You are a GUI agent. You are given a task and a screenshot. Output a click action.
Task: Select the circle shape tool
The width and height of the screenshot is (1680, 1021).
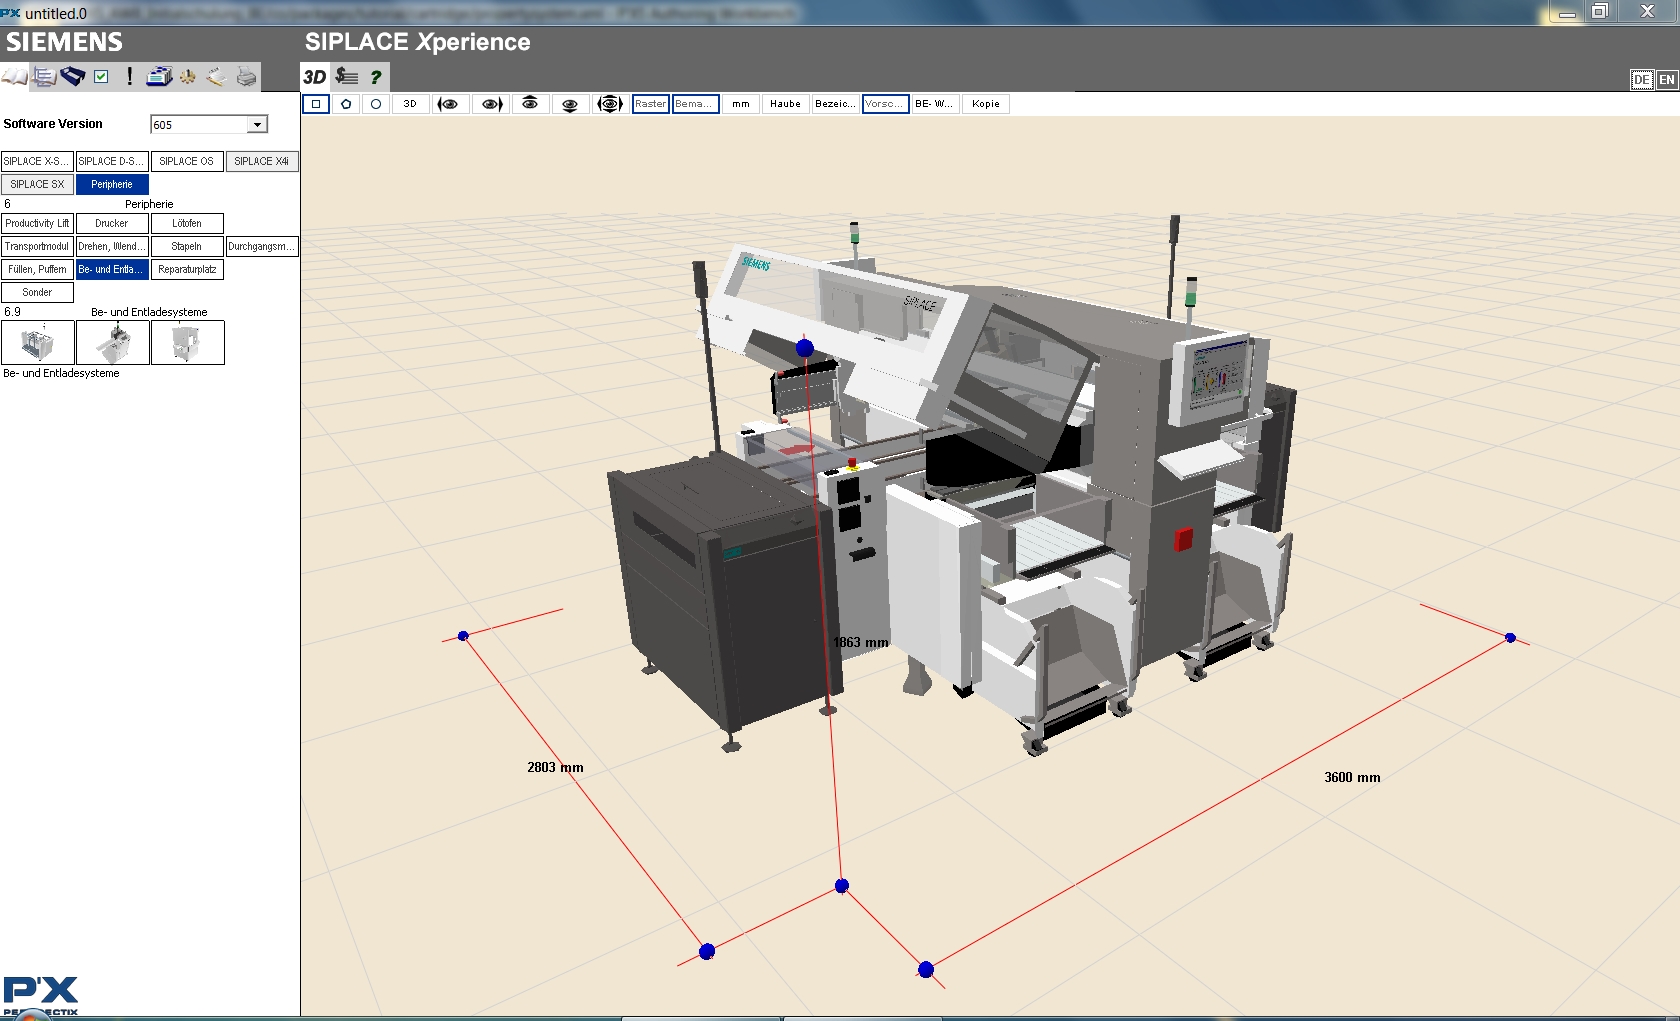[x=376, y=104]
